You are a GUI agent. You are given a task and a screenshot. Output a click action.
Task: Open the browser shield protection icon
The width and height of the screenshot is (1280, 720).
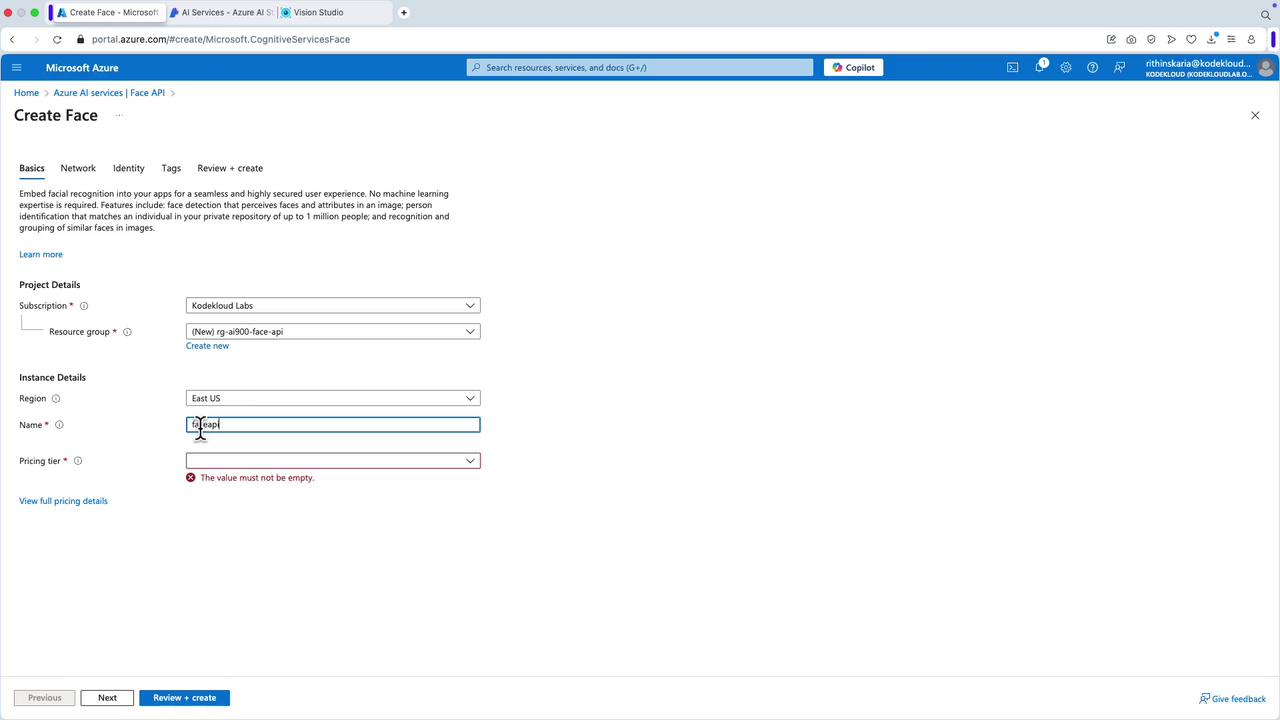pos(1151,39)
